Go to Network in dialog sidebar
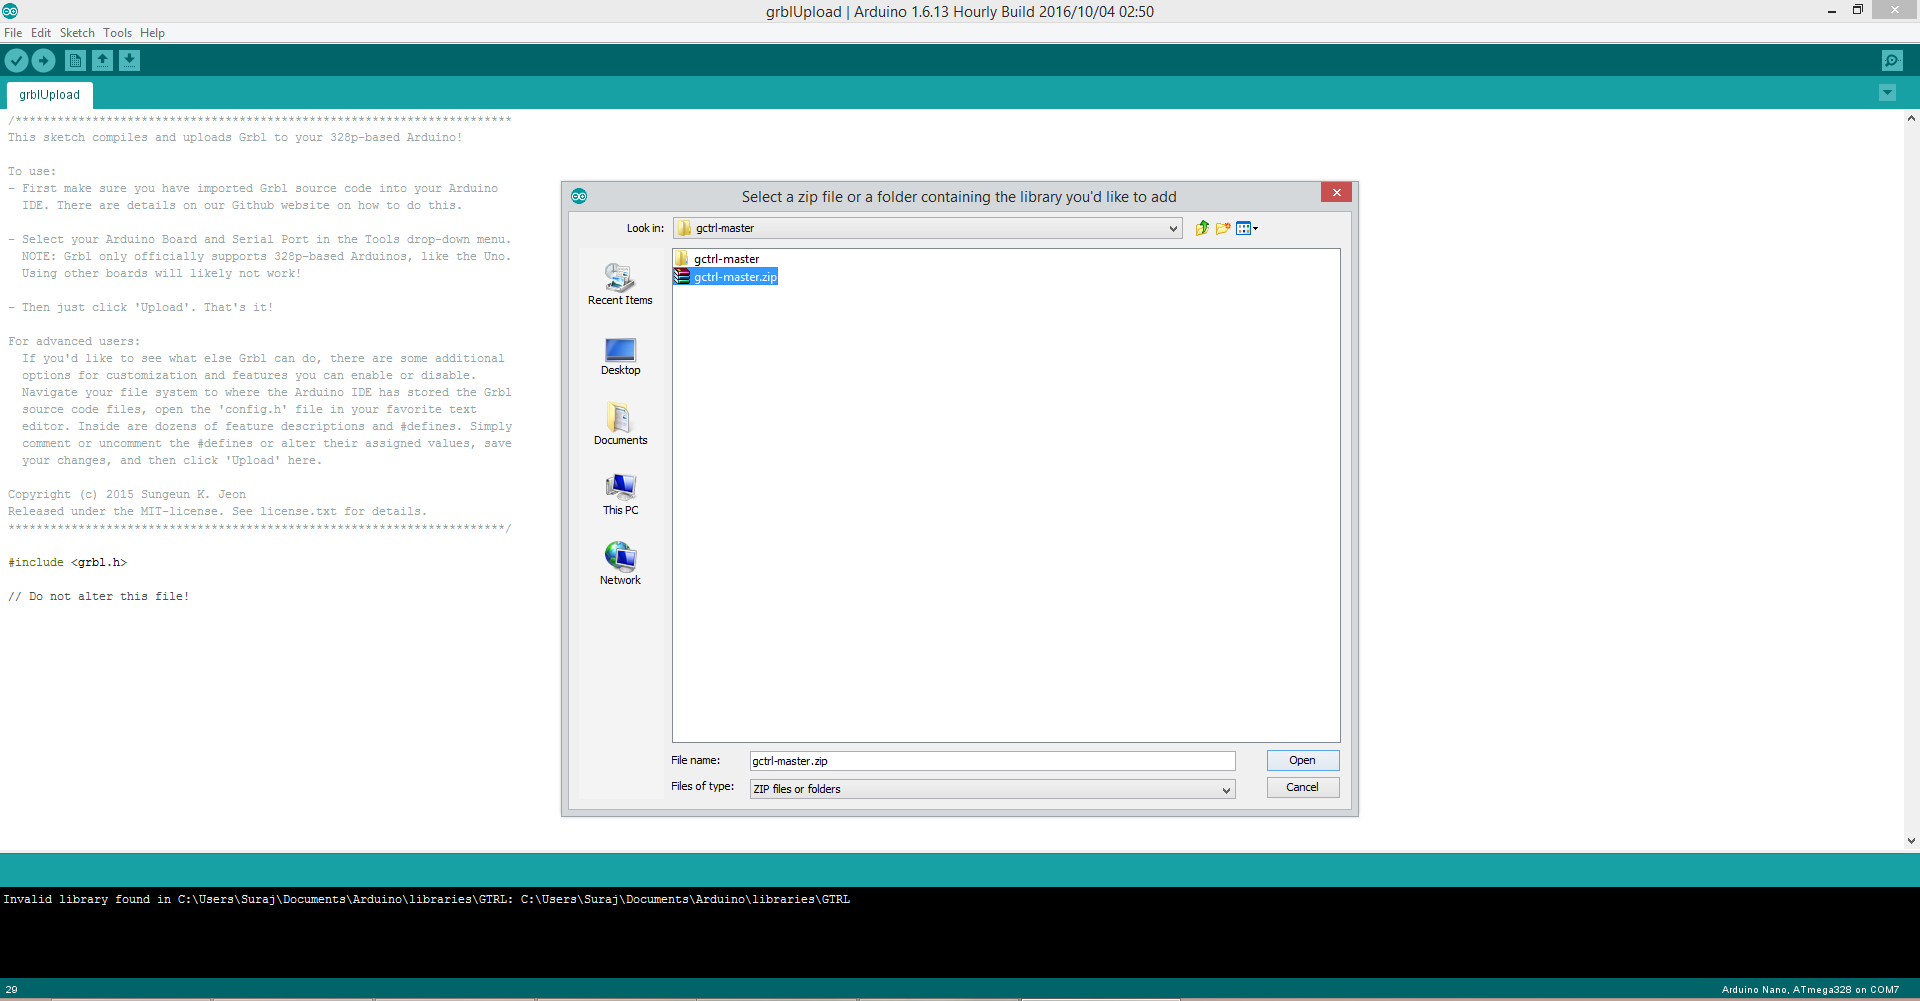 pos(620,564)
